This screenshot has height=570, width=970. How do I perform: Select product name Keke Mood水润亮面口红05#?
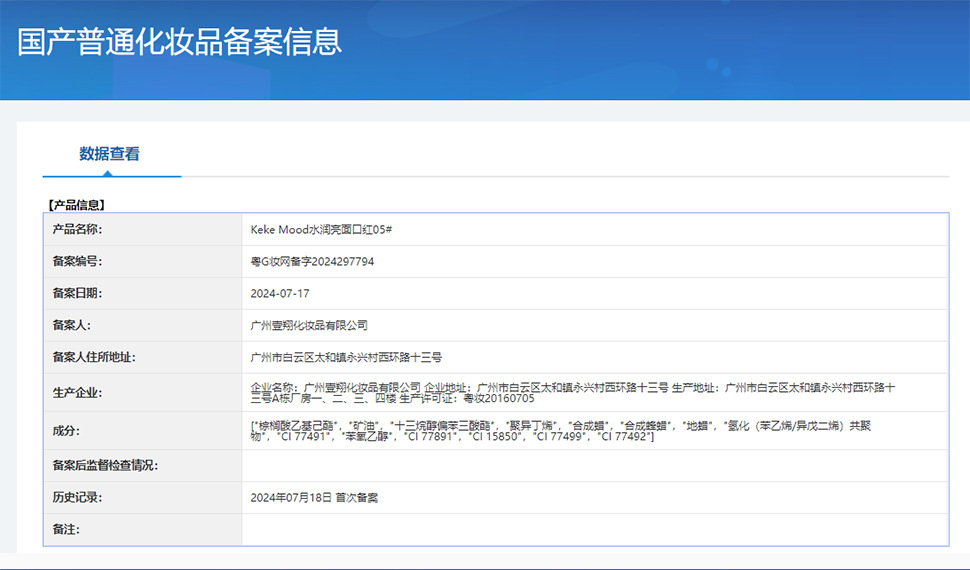point(321,230)
